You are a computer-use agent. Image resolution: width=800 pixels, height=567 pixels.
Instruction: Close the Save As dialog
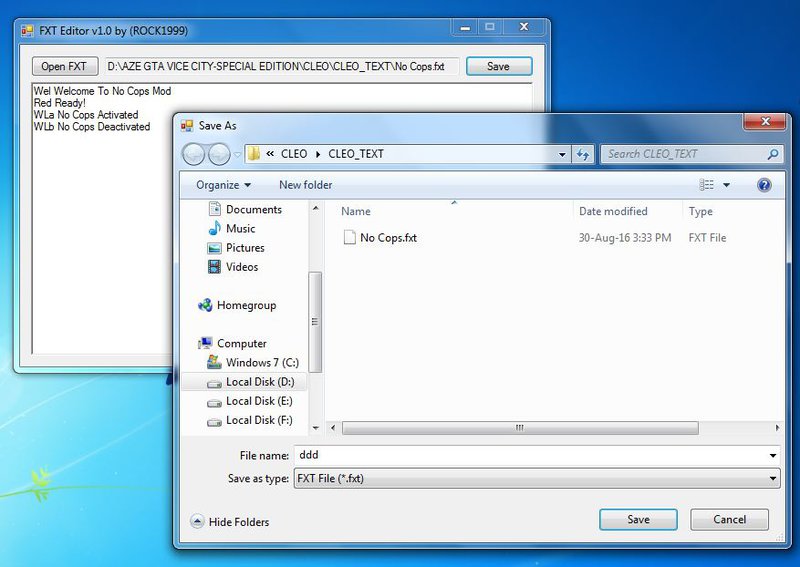click(x=765, y=121)
